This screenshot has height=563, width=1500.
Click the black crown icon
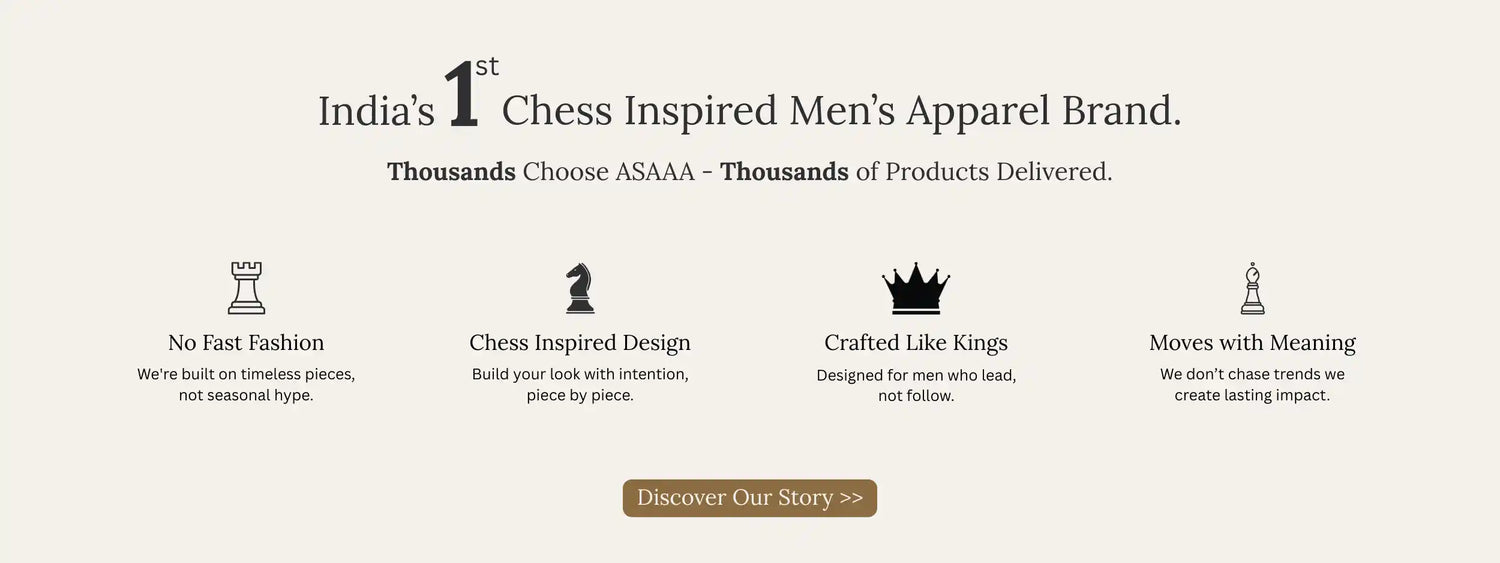pos(916,289)
